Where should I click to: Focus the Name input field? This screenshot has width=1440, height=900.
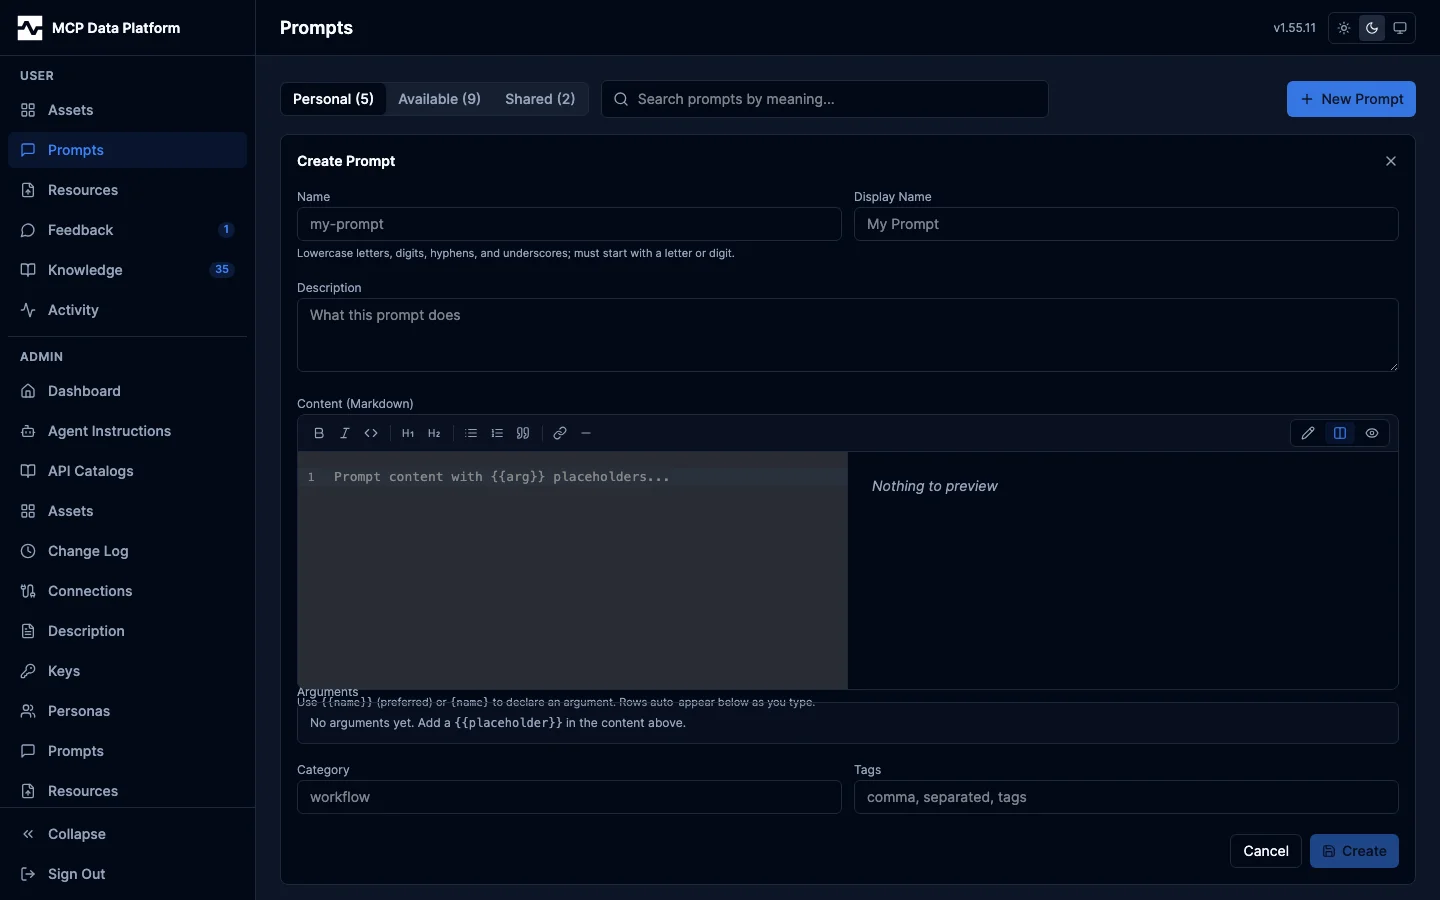(x=569, y=224)
